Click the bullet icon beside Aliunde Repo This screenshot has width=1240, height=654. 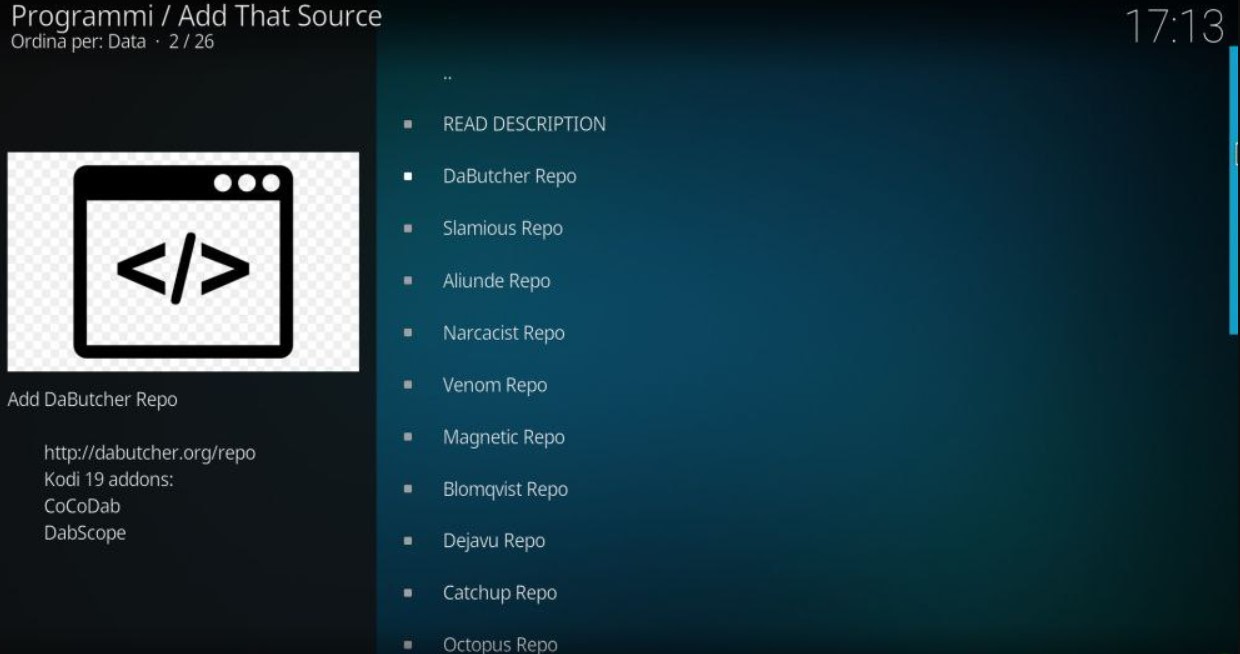click(408, 281)
